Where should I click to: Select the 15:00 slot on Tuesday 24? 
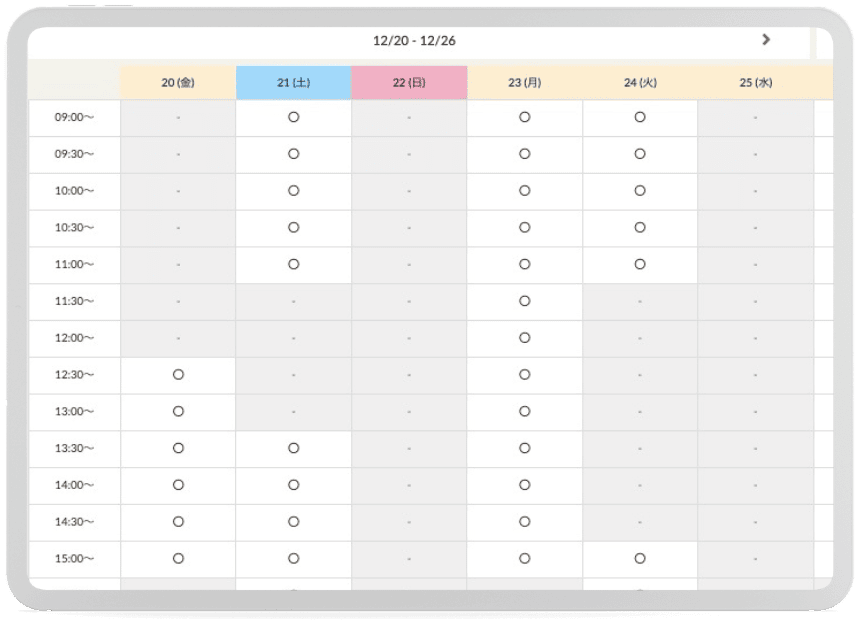[x=640, y=558]
